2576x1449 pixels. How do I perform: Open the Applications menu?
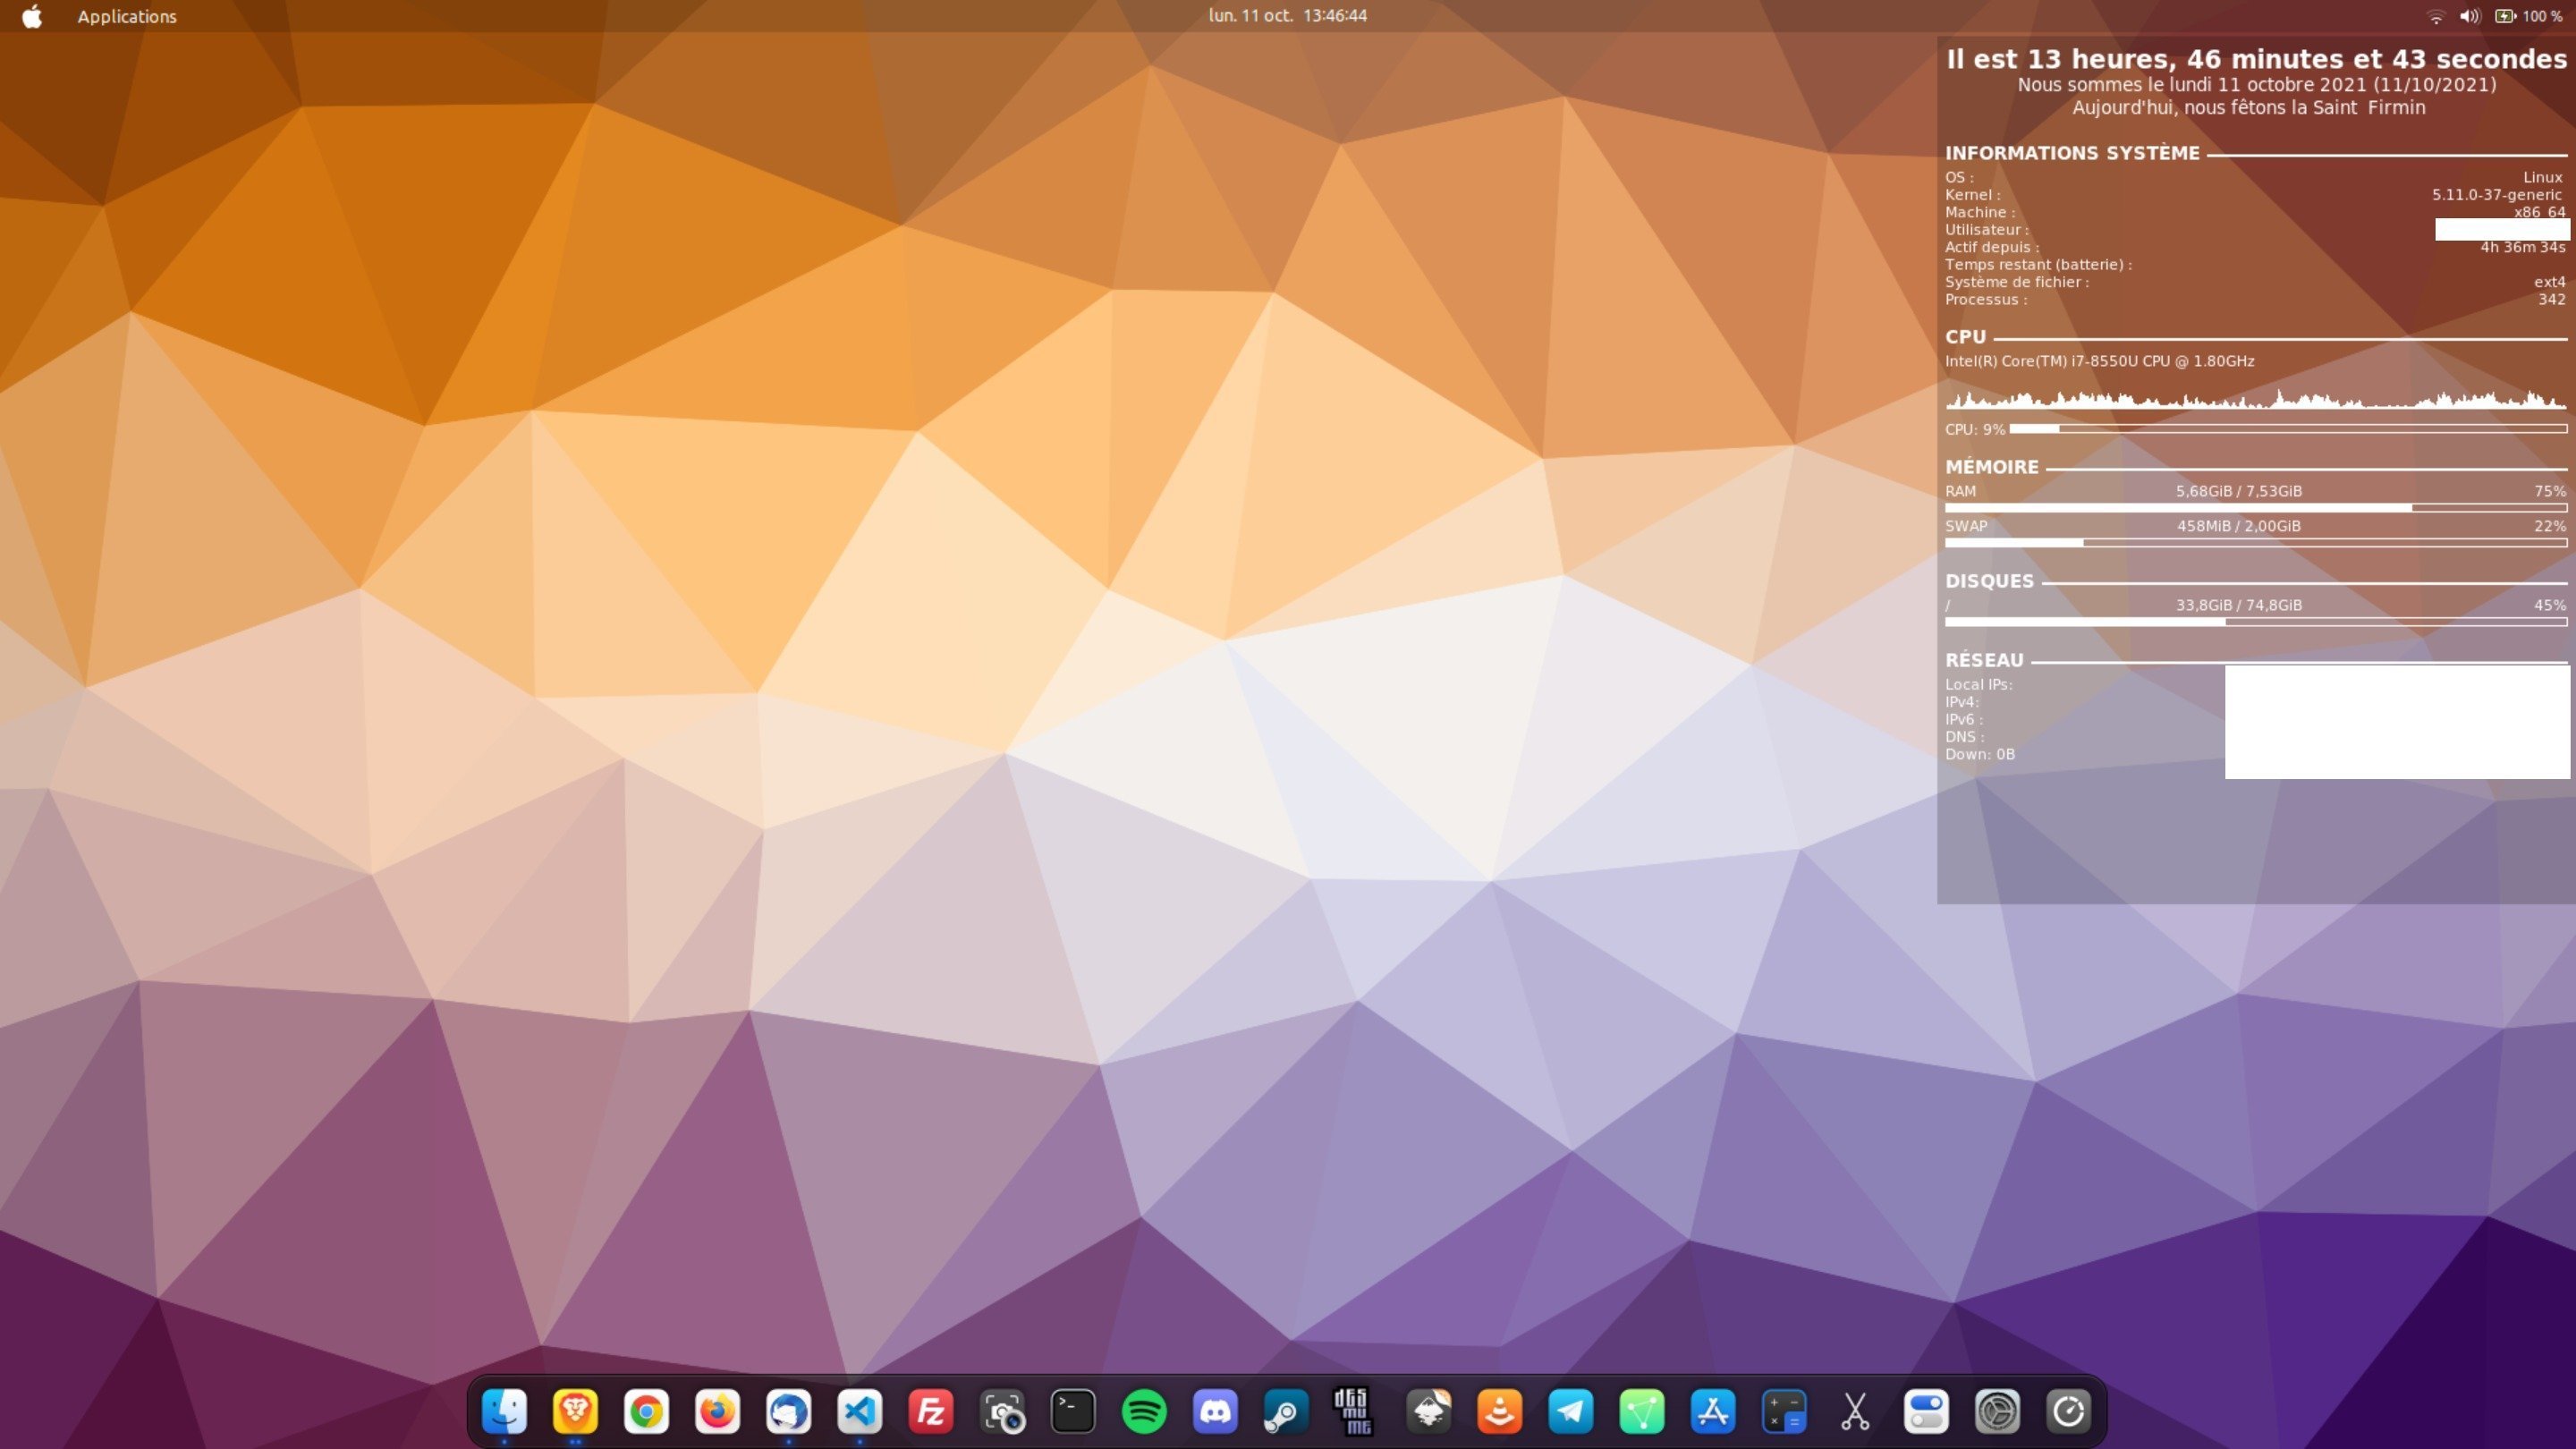(127, 16)
